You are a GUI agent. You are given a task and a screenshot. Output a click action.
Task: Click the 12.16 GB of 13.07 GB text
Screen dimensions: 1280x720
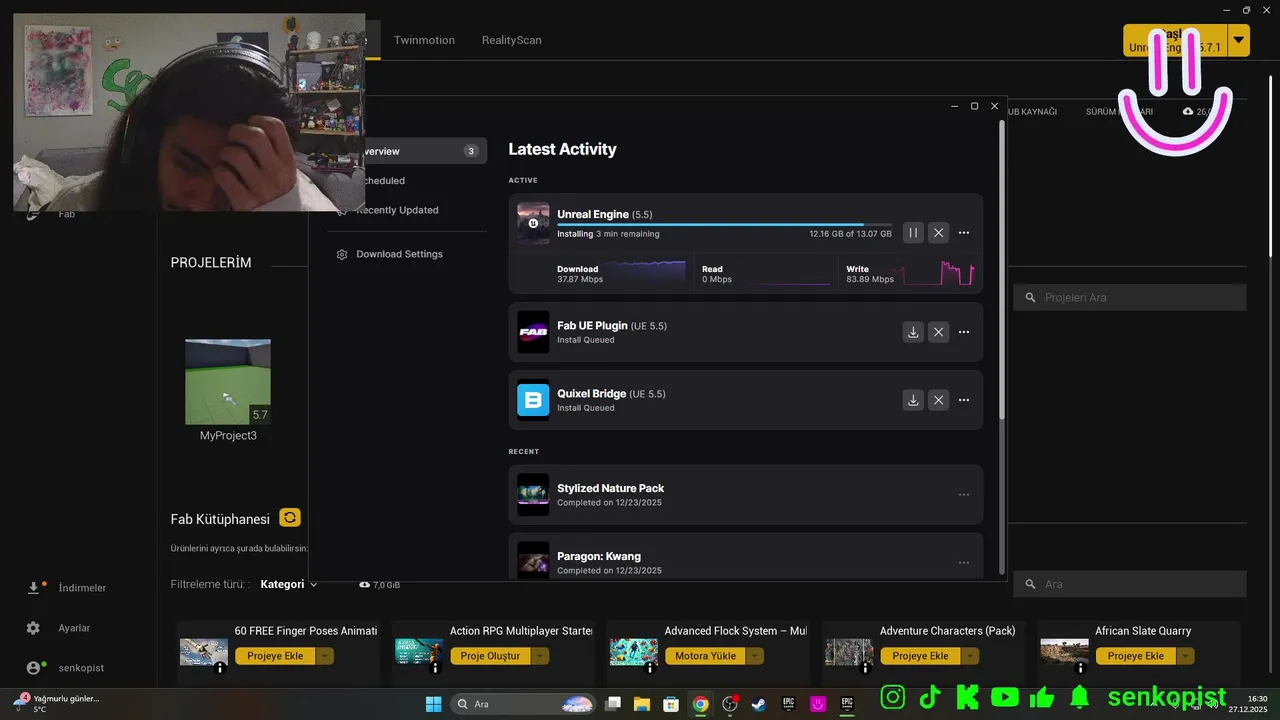[x=850, y=234]
